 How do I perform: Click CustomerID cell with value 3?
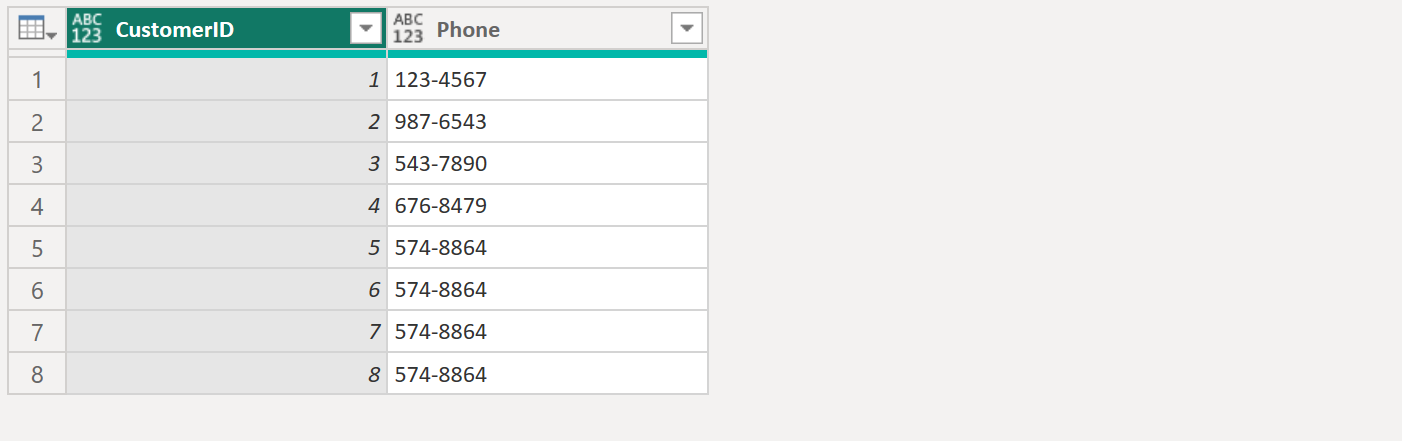(226, 164)
